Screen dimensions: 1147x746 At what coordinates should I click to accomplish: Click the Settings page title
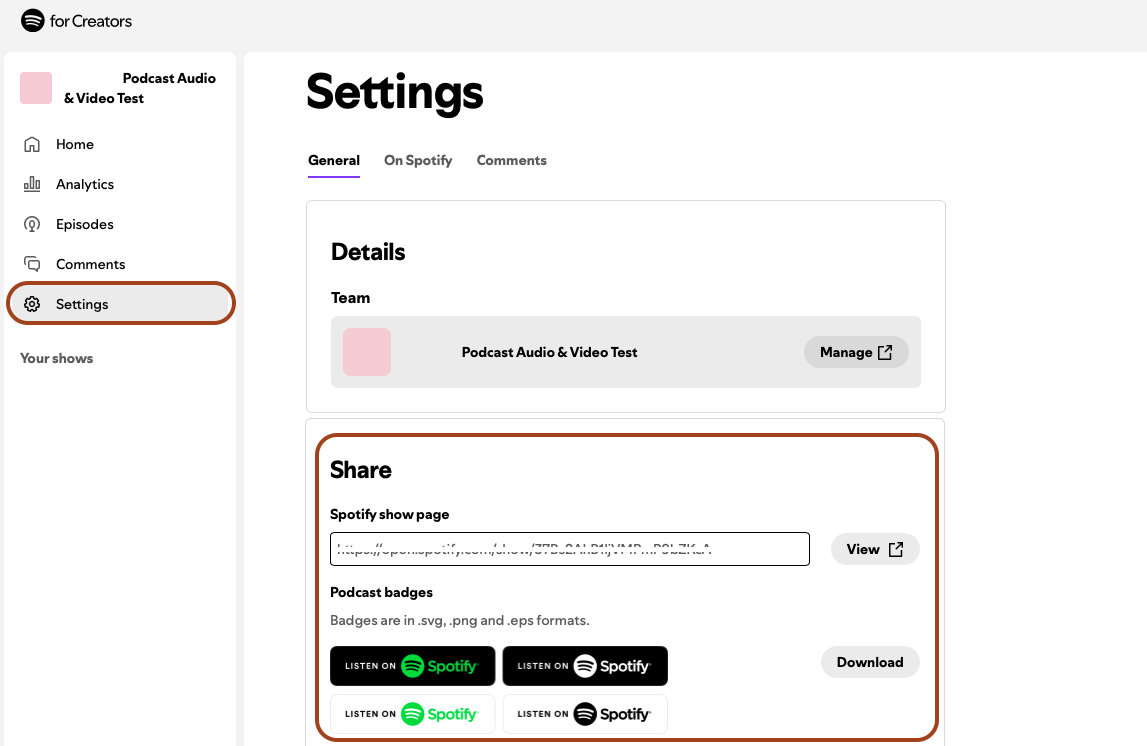(395, 93)
